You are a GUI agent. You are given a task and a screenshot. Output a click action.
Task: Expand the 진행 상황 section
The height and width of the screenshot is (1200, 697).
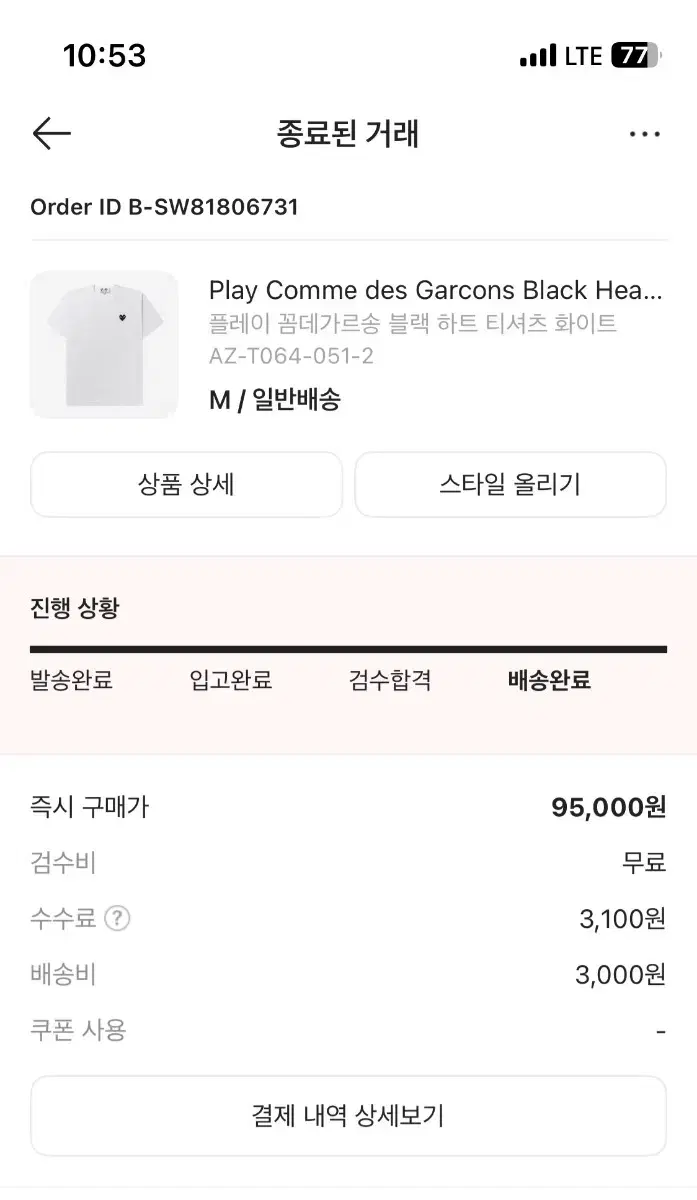click(x=73, y=608)
